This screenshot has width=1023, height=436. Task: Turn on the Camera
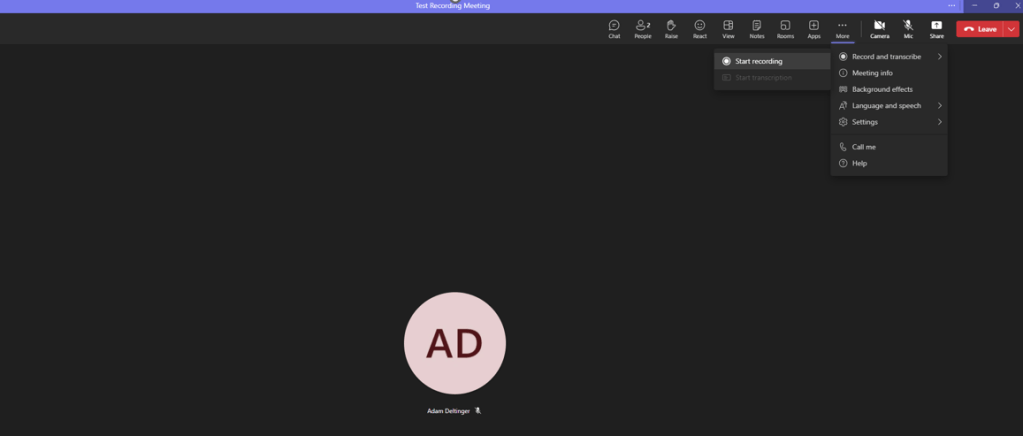click(879, 29)
